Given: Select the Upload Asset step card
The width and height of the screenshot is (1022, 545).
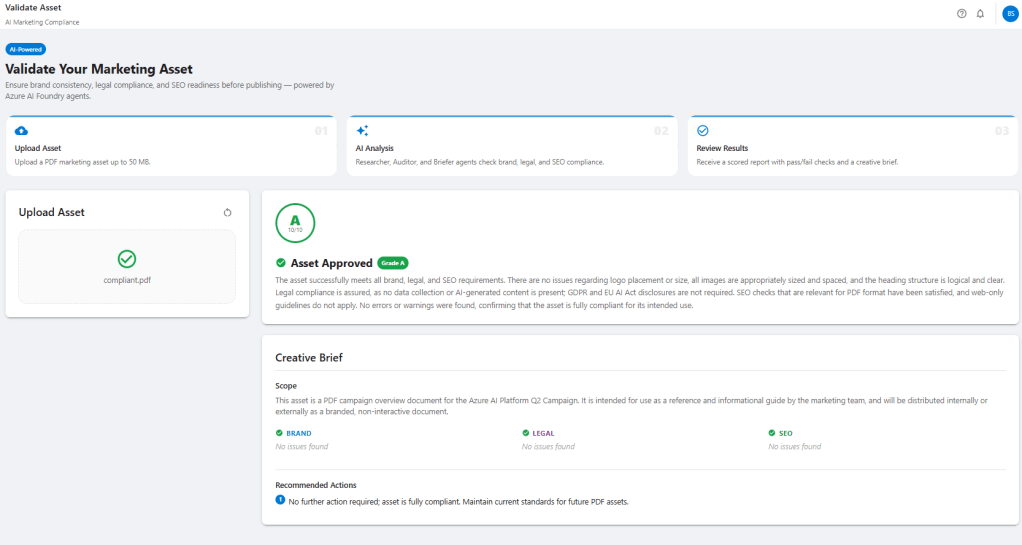Looking at the screenshot, I should click(x=171, y=146).
